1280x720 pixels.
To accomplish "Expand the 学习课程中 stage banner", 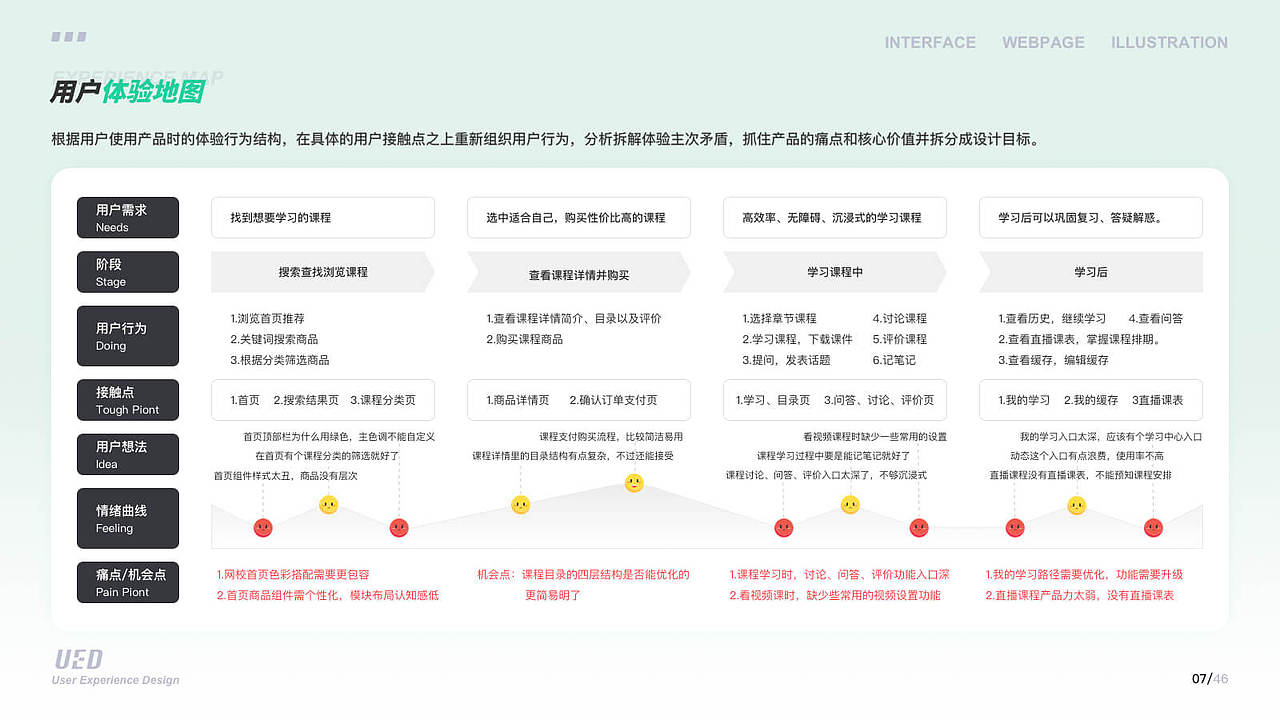I will (836, 271).
